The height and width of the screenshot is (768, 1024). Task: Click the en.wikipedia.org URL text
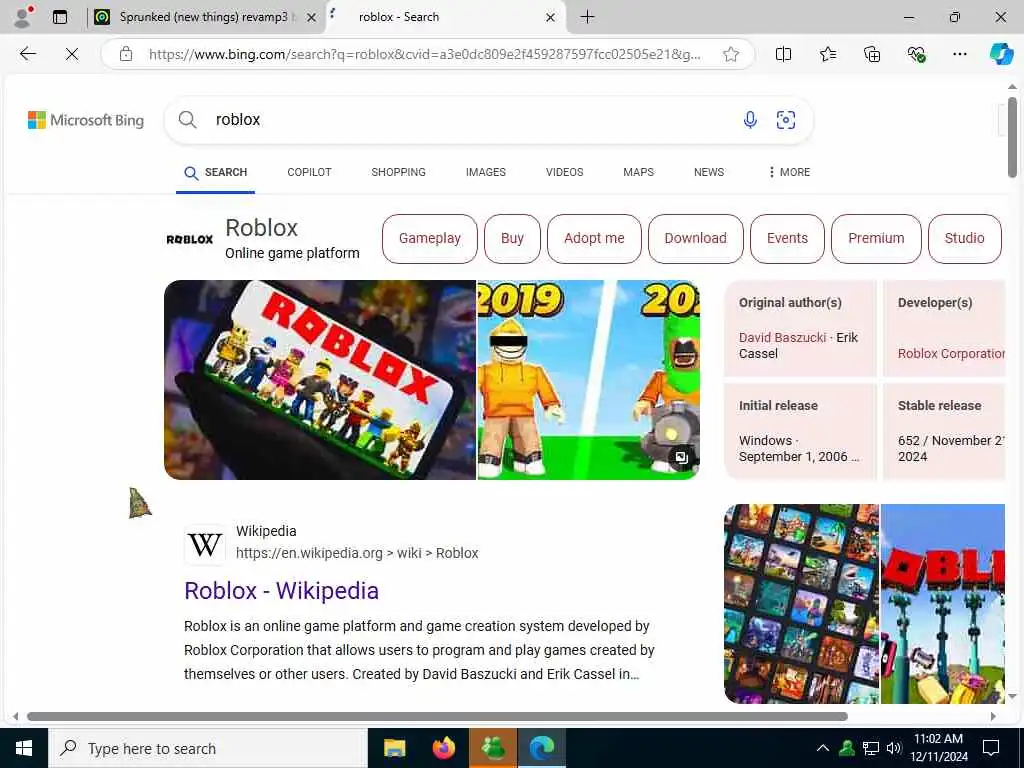(357, 553)
